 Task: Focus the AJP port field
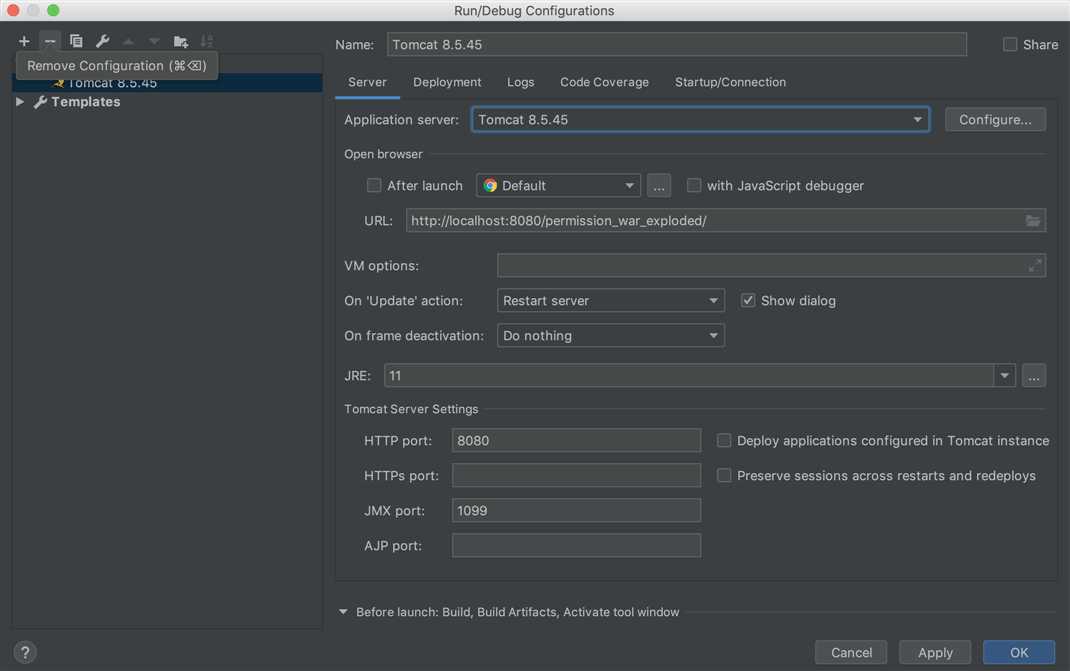click(576, 545)
